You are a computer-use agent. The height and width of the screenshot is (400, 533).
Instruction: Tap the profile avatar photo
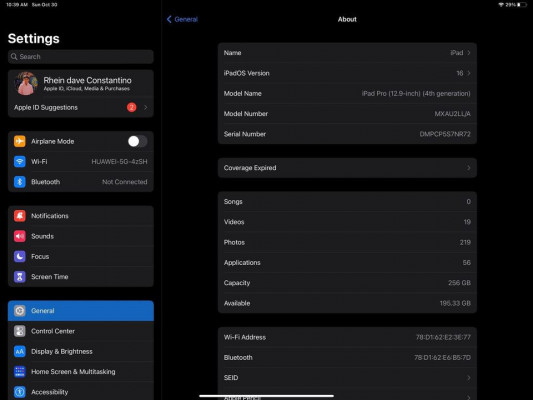[26, 84]
